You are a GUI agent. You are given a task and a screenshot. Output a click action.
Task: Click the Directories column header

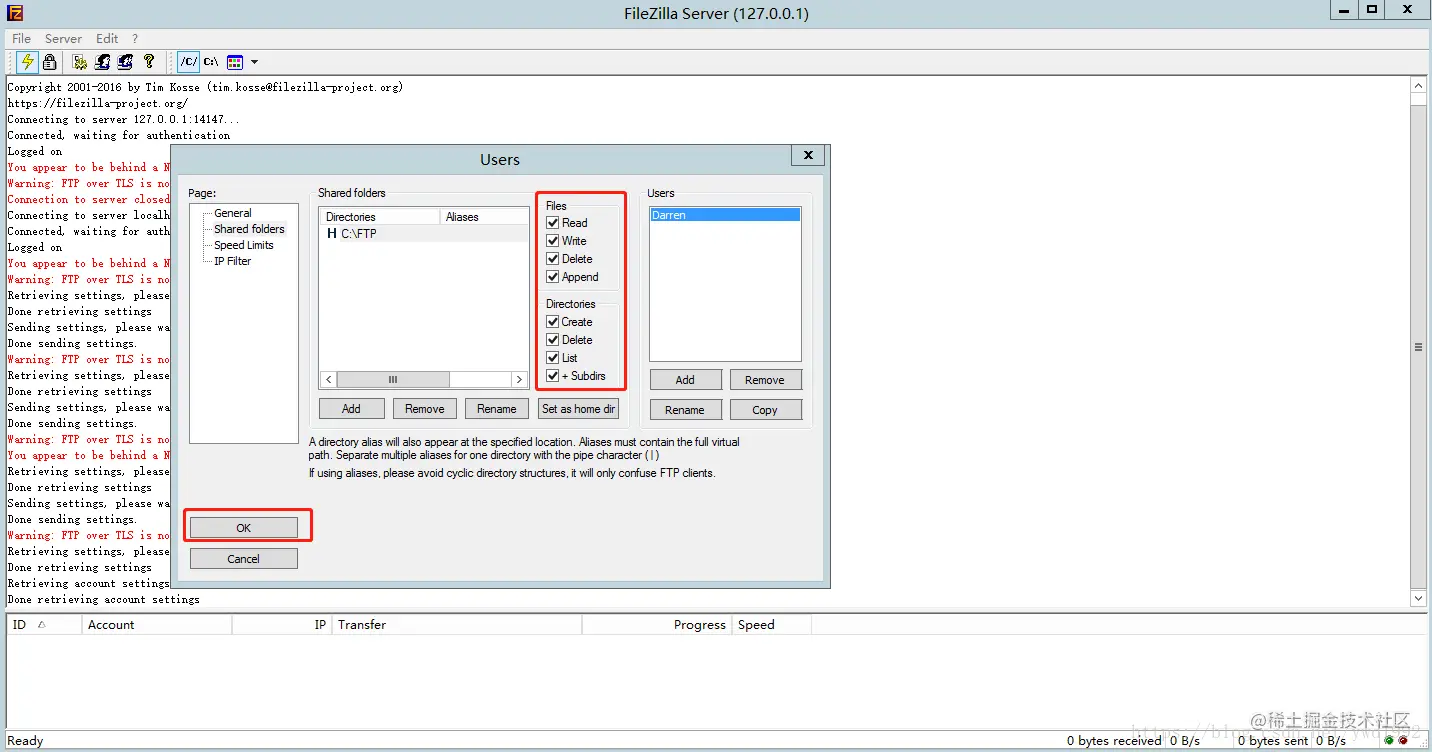click(380, 217)
